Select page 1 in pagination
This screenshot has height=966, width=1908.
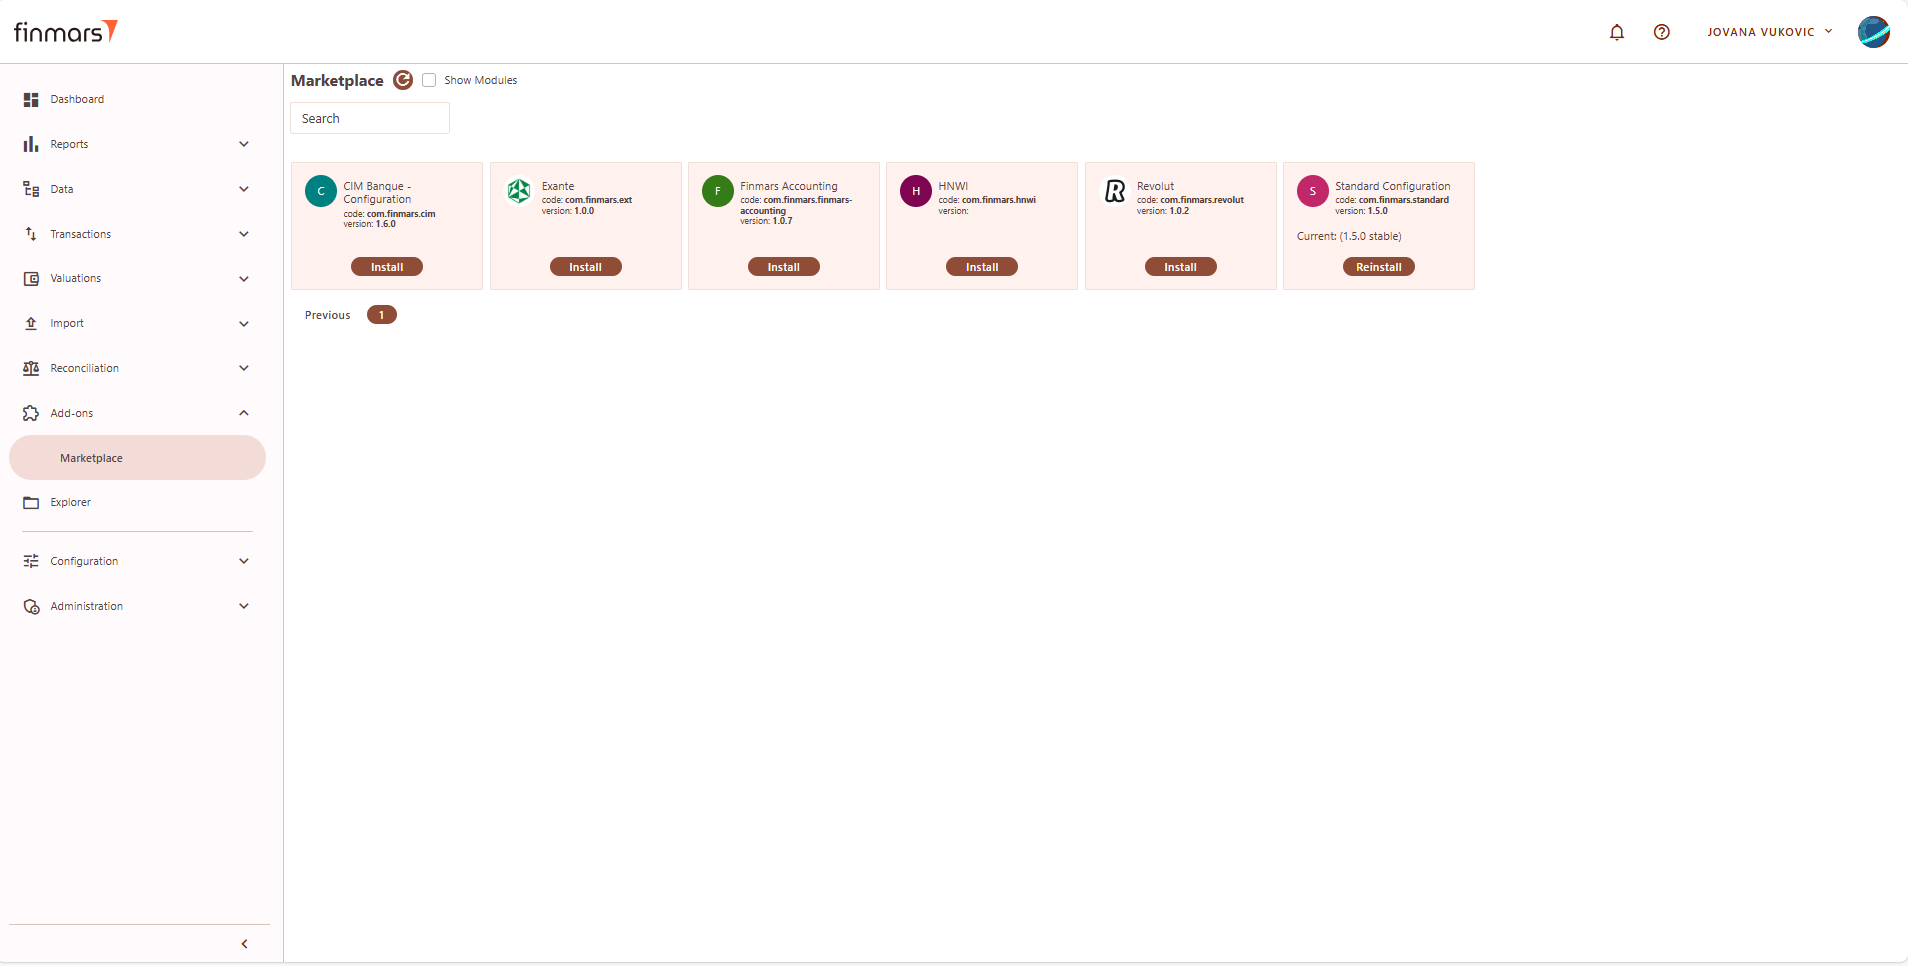point(382,315)
